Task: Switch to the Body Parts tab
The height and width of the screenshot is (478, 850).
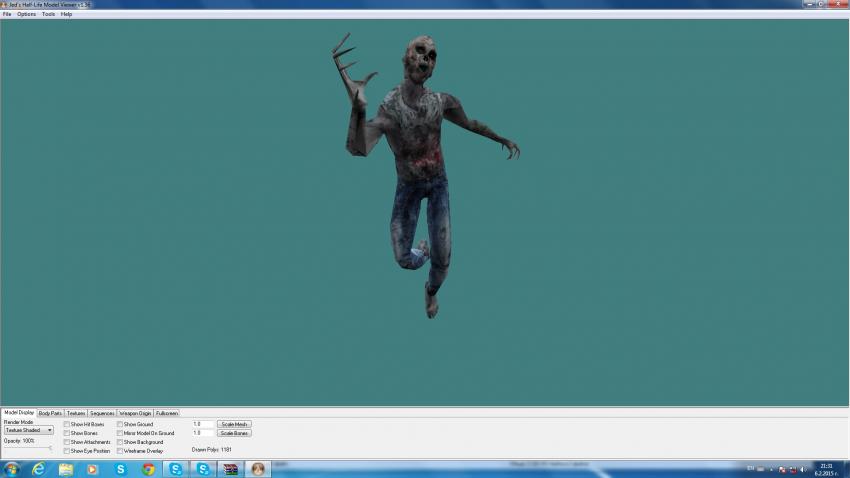Action: (50, 413)
